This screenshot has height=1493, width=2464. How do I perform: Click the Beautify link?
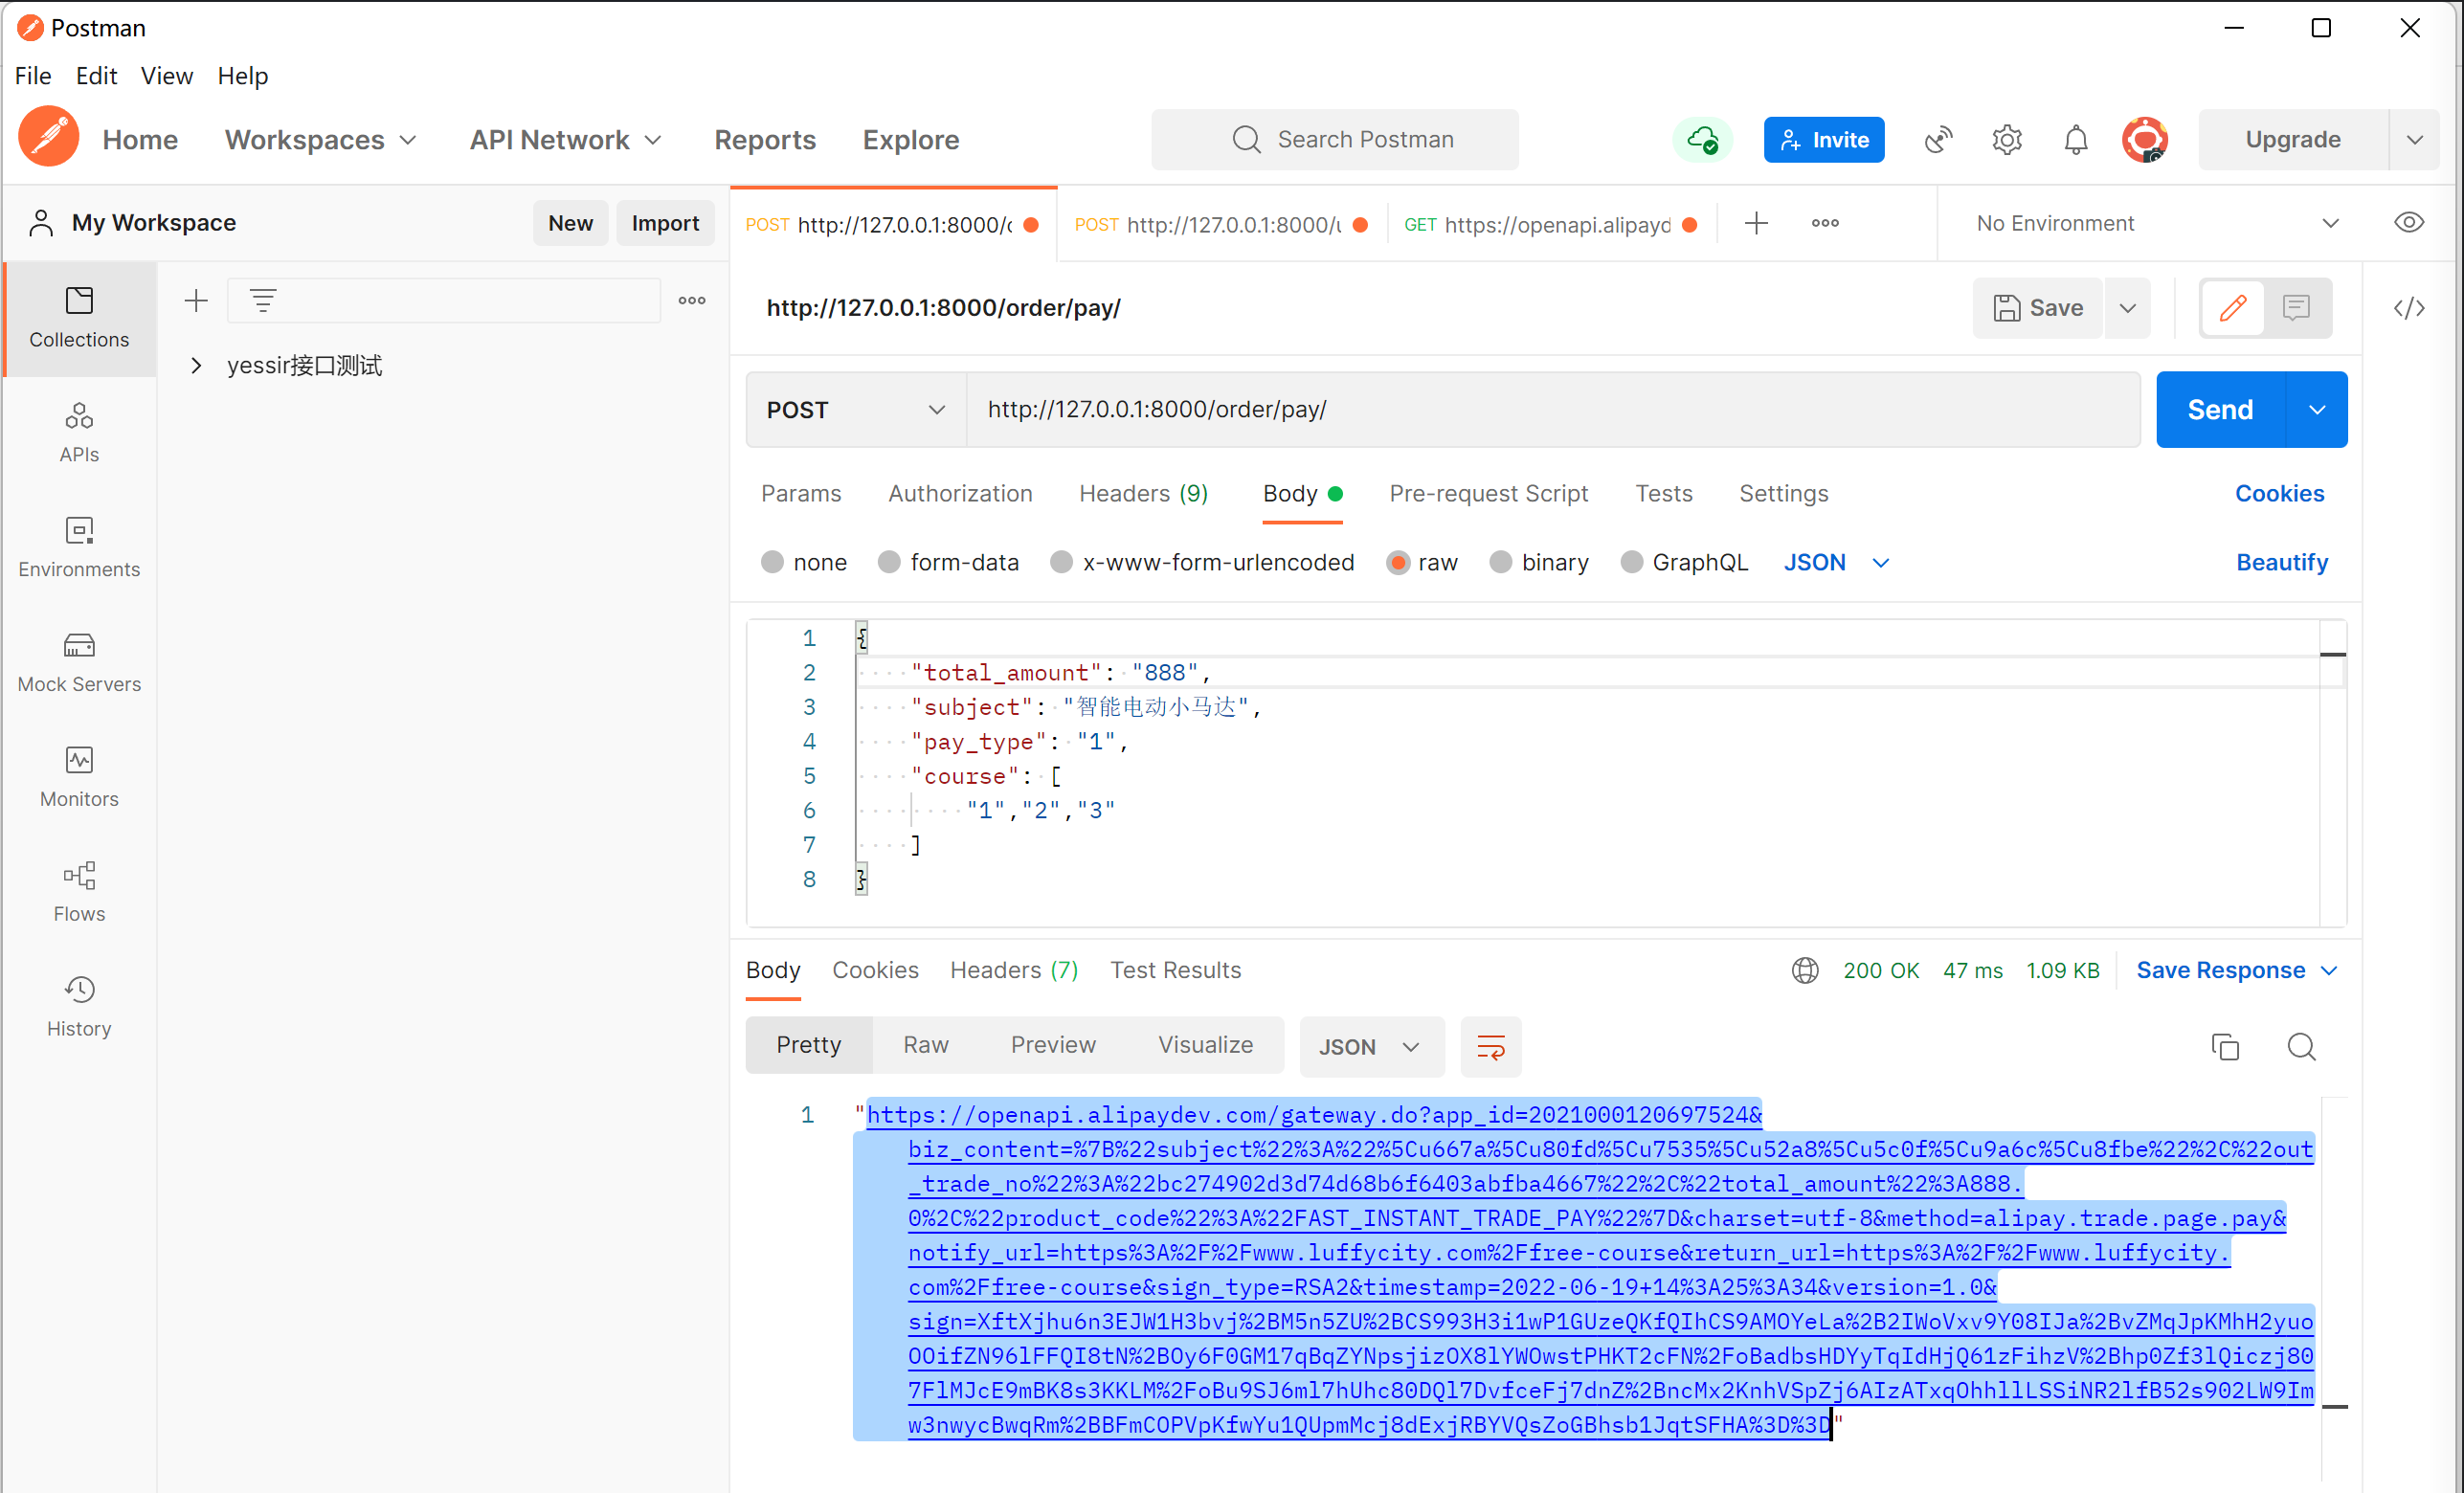pyautogui.click(x=2281, y=562)
